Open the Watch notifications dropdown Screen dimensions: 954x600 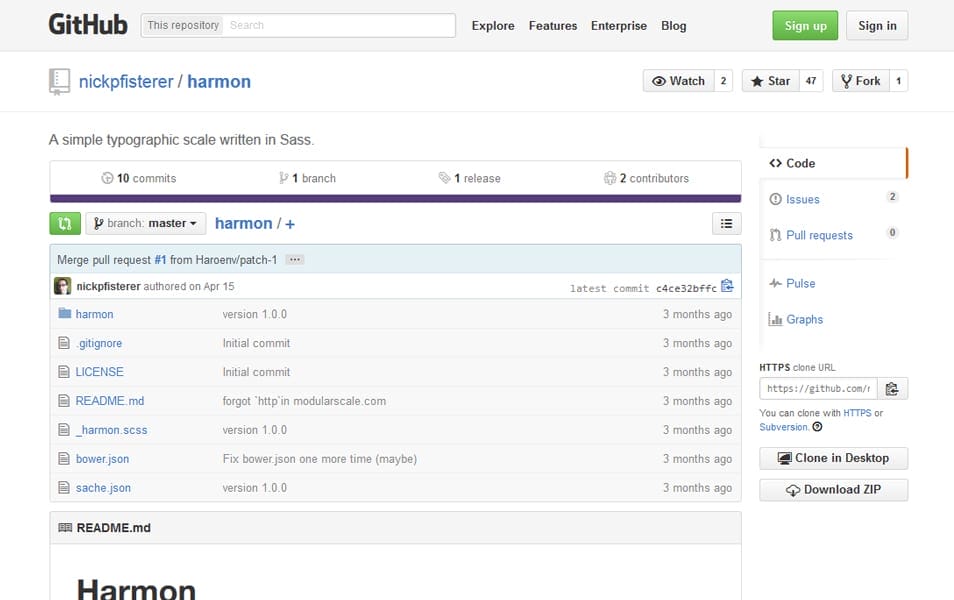[x=679, y=80]
